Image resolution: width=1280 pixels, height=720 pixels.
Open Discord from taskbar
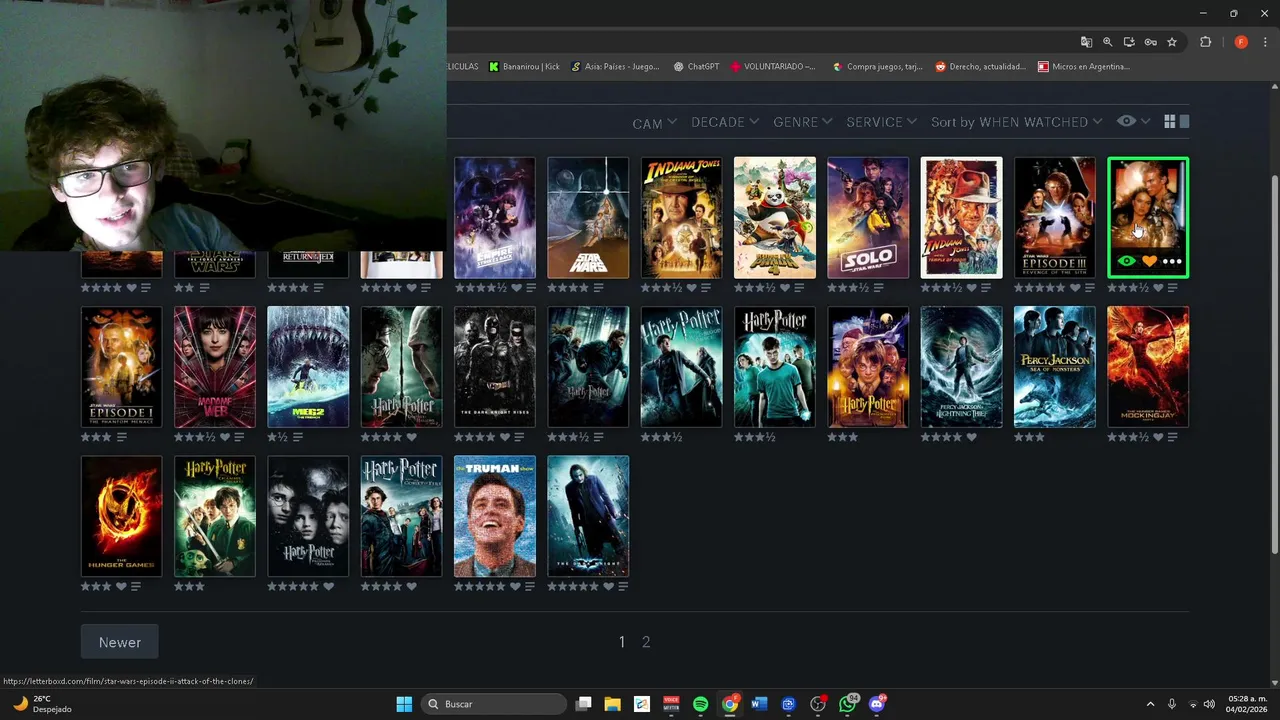click(x=878, y=704)
